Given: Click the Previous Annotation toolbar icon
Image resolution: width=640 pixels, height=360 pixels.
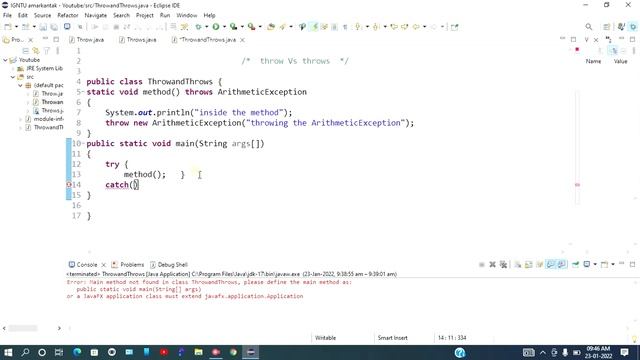Looking at the screenshot, I should pos(376,27).
